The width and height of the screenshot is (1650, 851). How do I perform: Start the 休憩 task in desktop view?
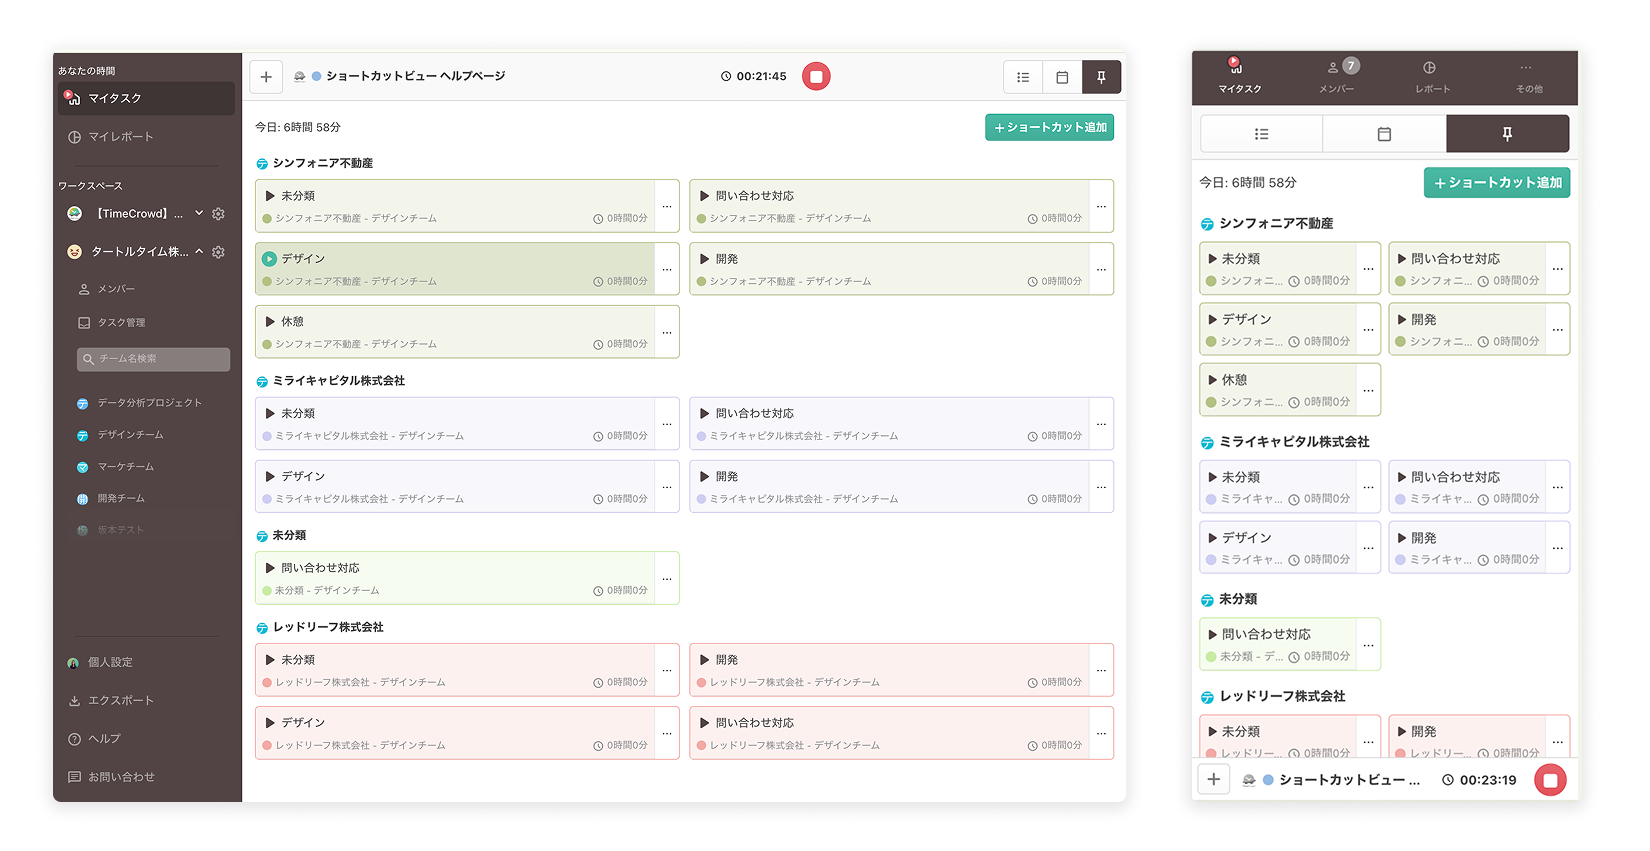click(x=271, y=322)
